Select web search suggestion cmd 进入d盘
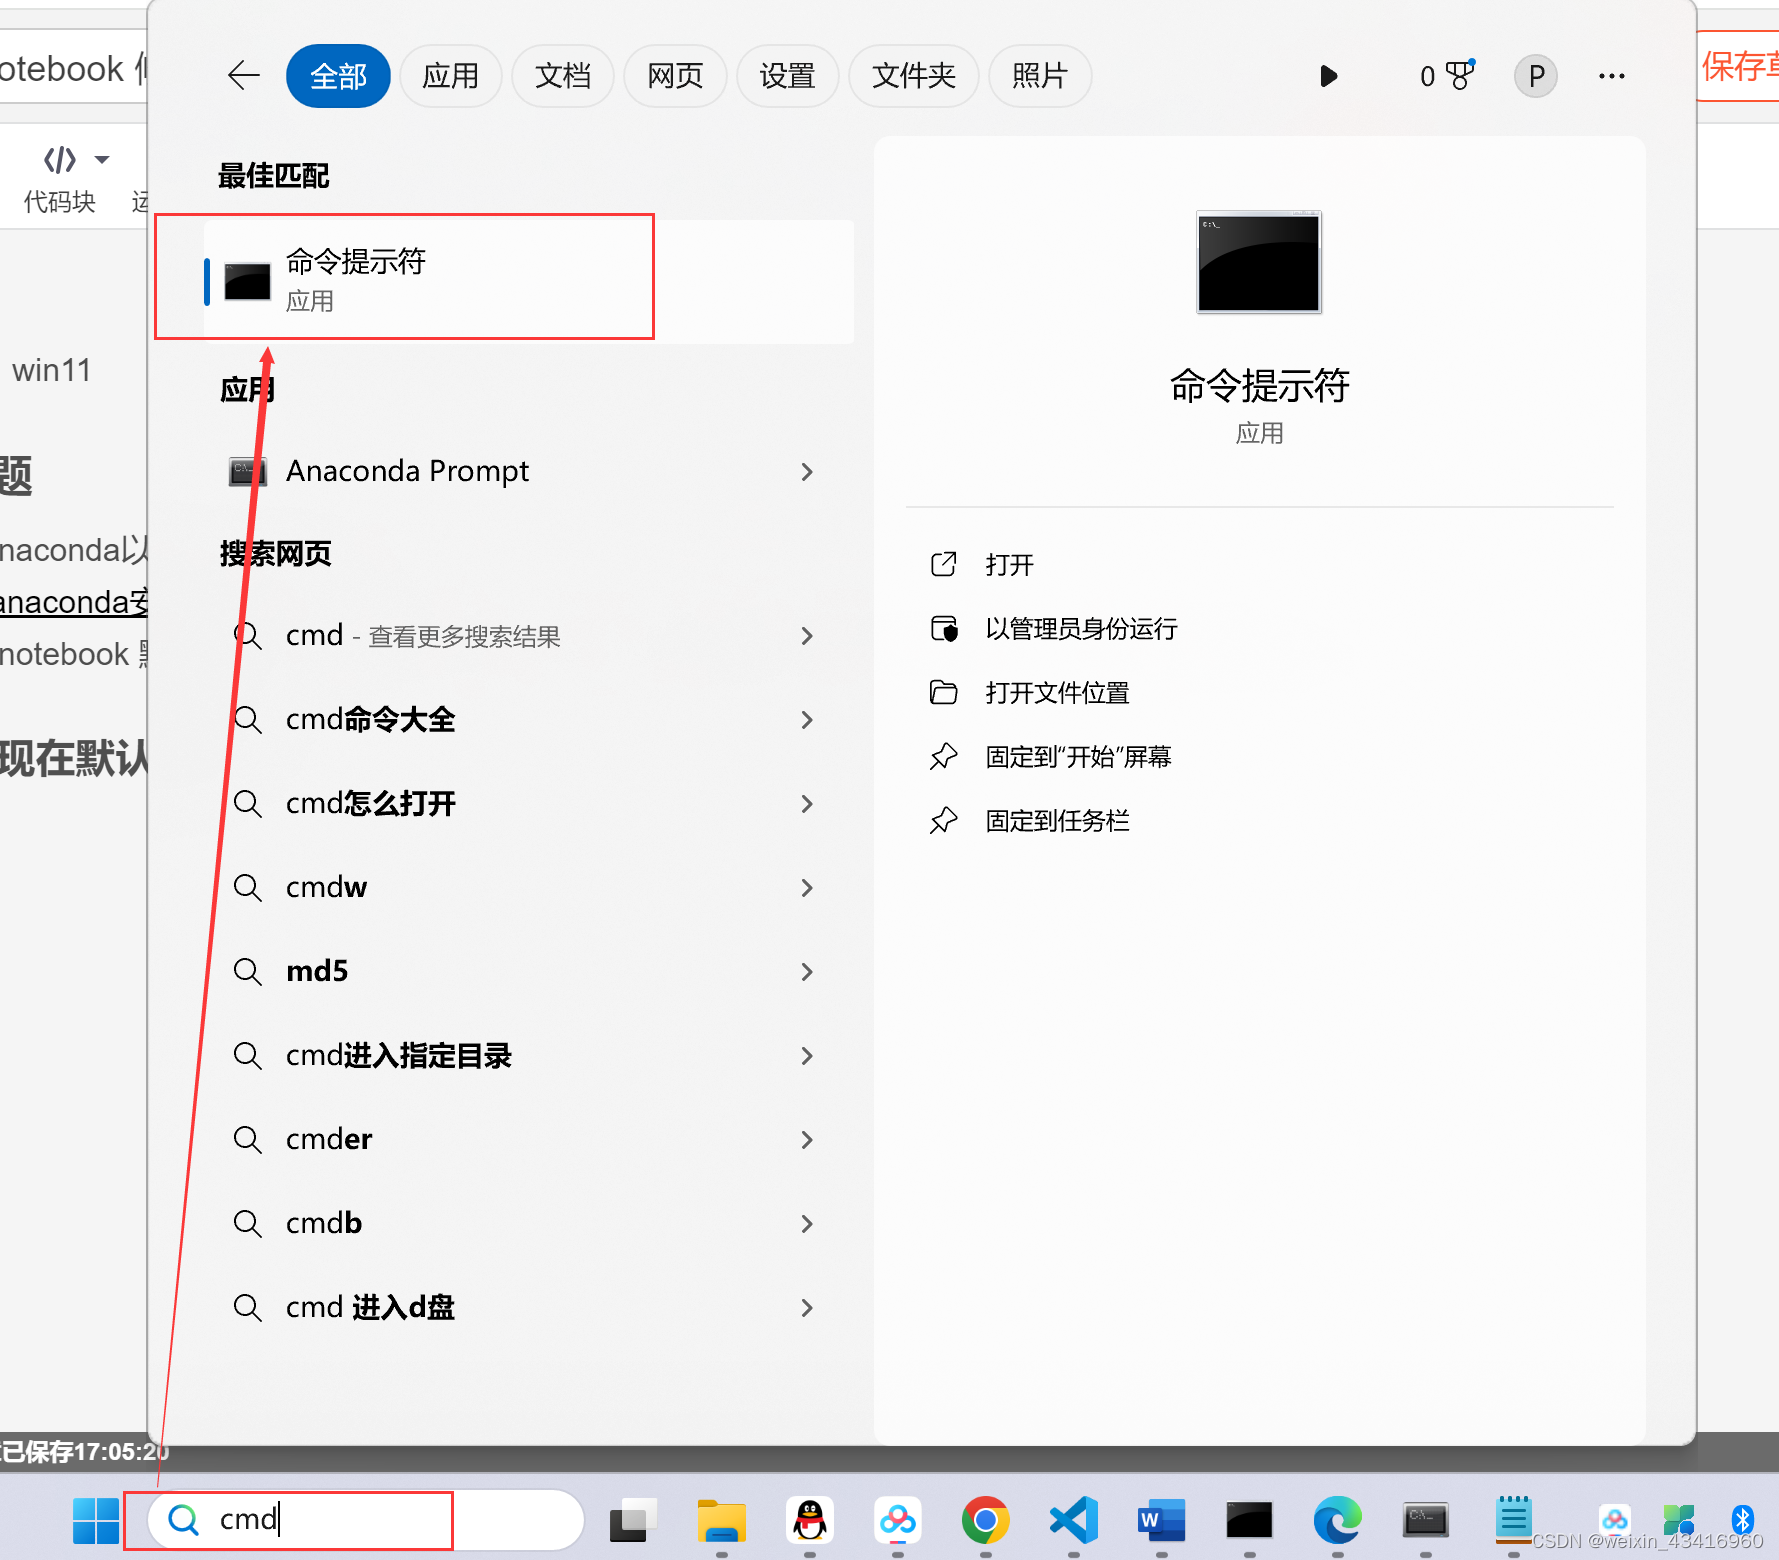Screen dimensions: 1779x1560 [x=370, y=1308]
